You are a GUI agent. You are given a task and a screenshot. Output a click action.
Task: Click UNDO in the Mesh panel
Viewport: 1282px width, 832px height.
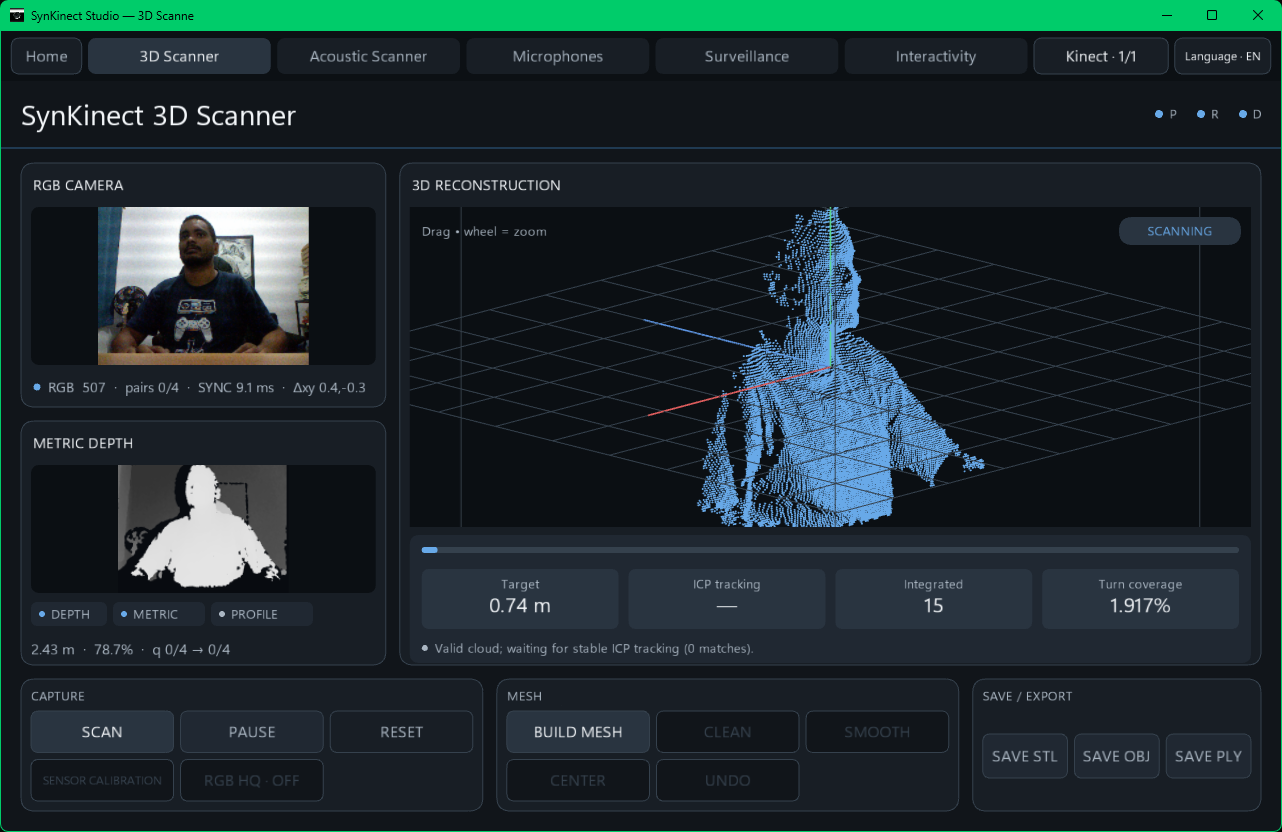click(727, 780)
